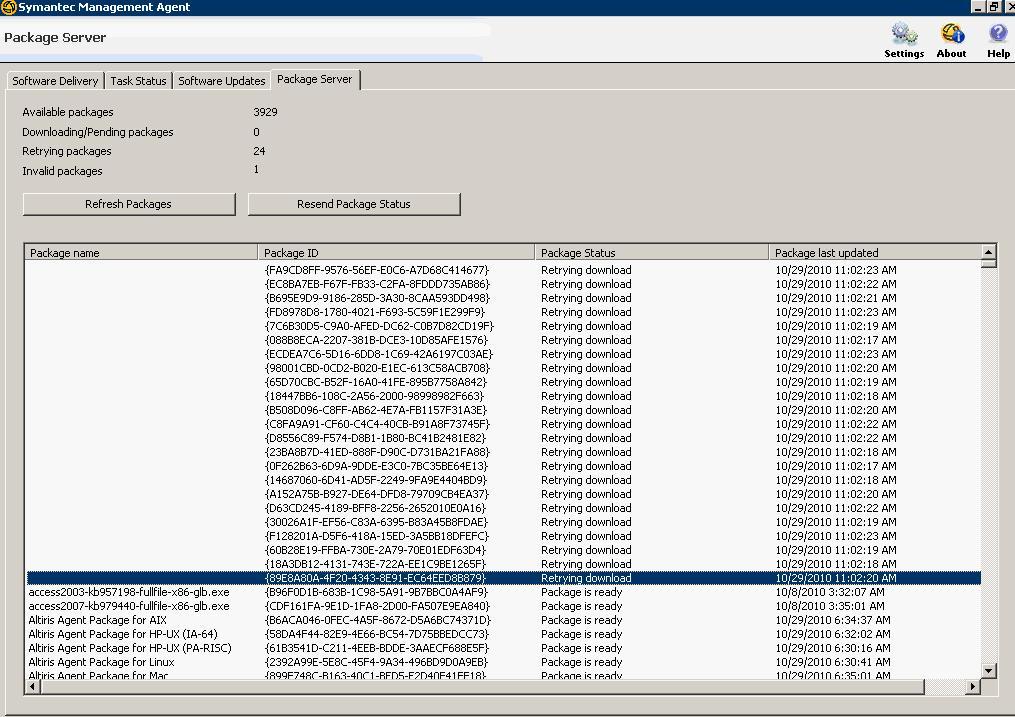Click the Available packages count 3929

pyautogui.click(x=265, y=113)
